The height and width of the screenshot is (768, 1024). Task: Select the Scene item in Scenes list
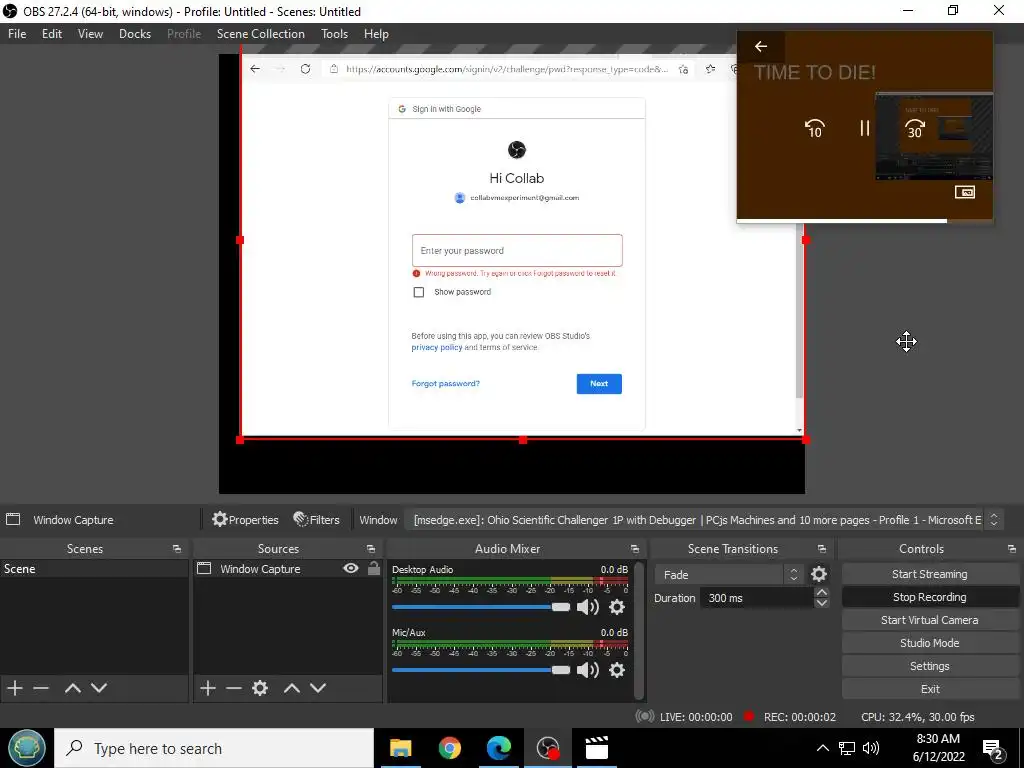[94, 569]
